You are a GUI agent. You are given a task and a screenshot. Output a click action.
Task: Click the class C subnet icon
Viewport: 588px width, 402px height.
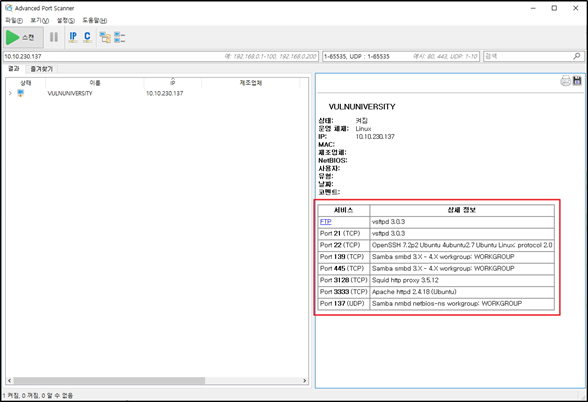(x=87, y=37)
